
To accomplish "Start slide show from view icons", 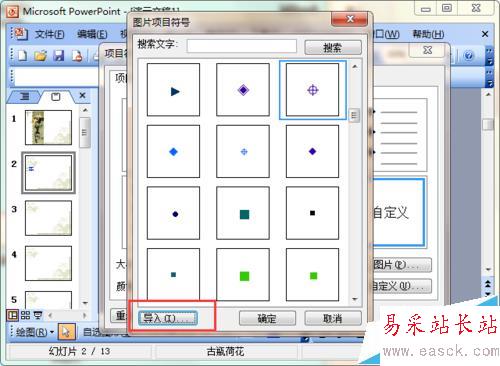I will (x=38, y=315).
